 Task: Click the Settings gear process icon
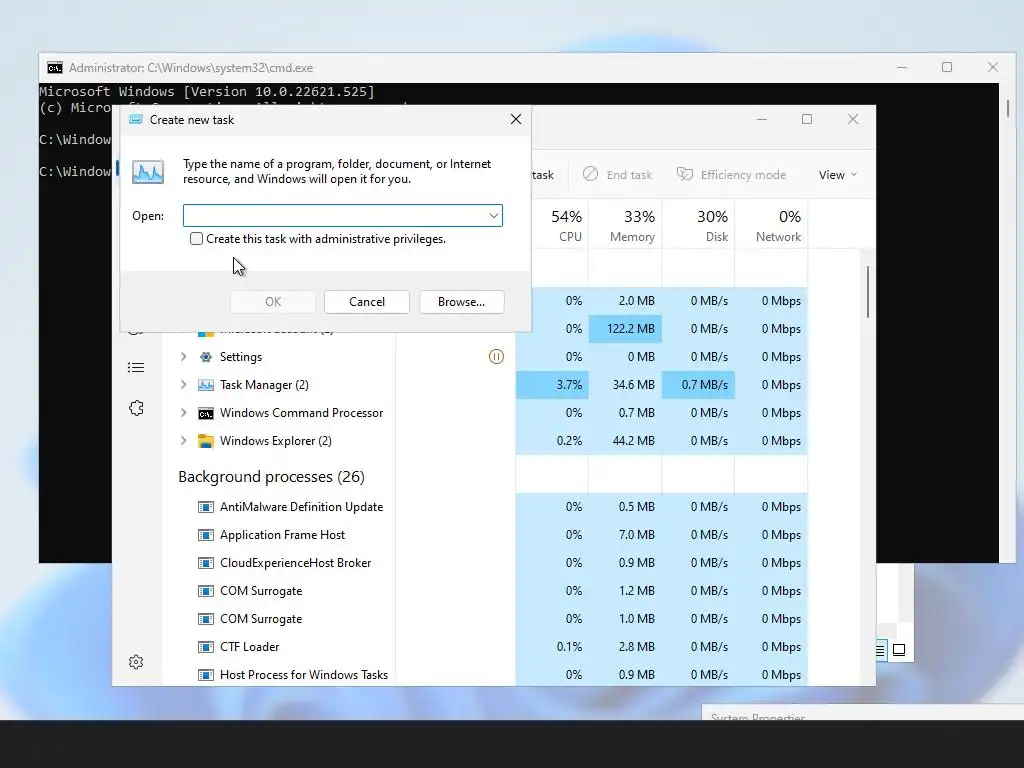click(206, 357)
